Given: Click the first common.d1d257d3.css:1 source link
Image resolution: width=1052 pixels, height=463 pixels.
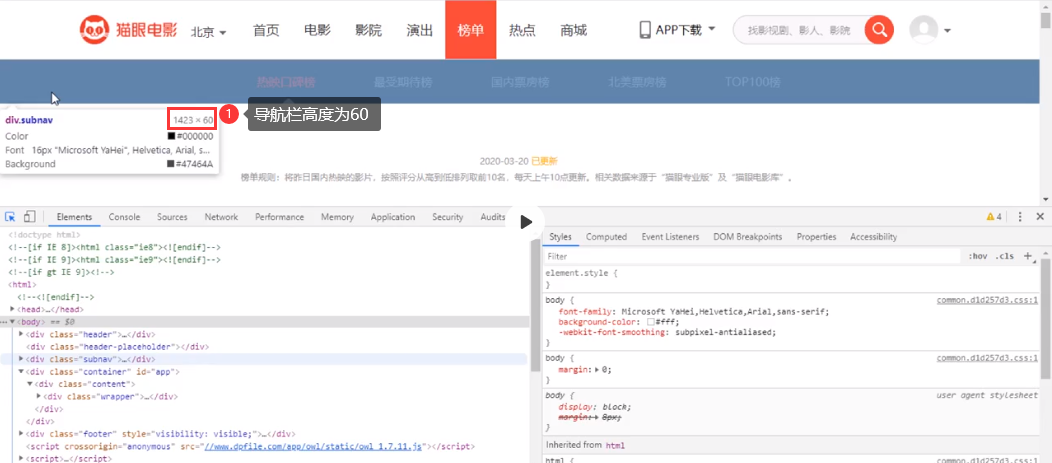Looking at the screenshot, I should [988, 301].
